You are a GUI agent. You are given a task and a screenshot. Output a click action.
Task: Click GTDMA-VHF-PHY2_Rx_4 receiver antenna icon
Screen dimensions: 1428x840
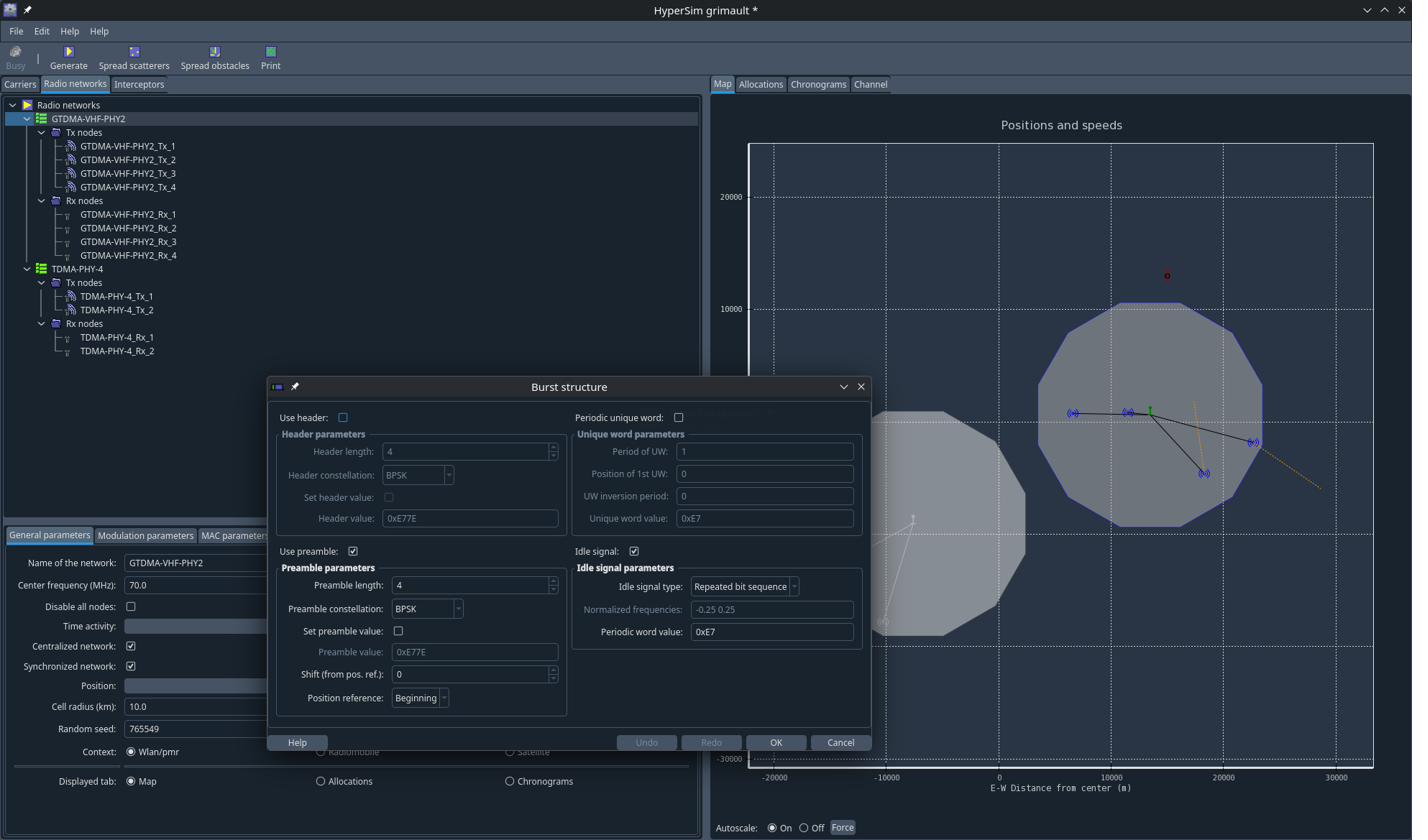point(68,256)
